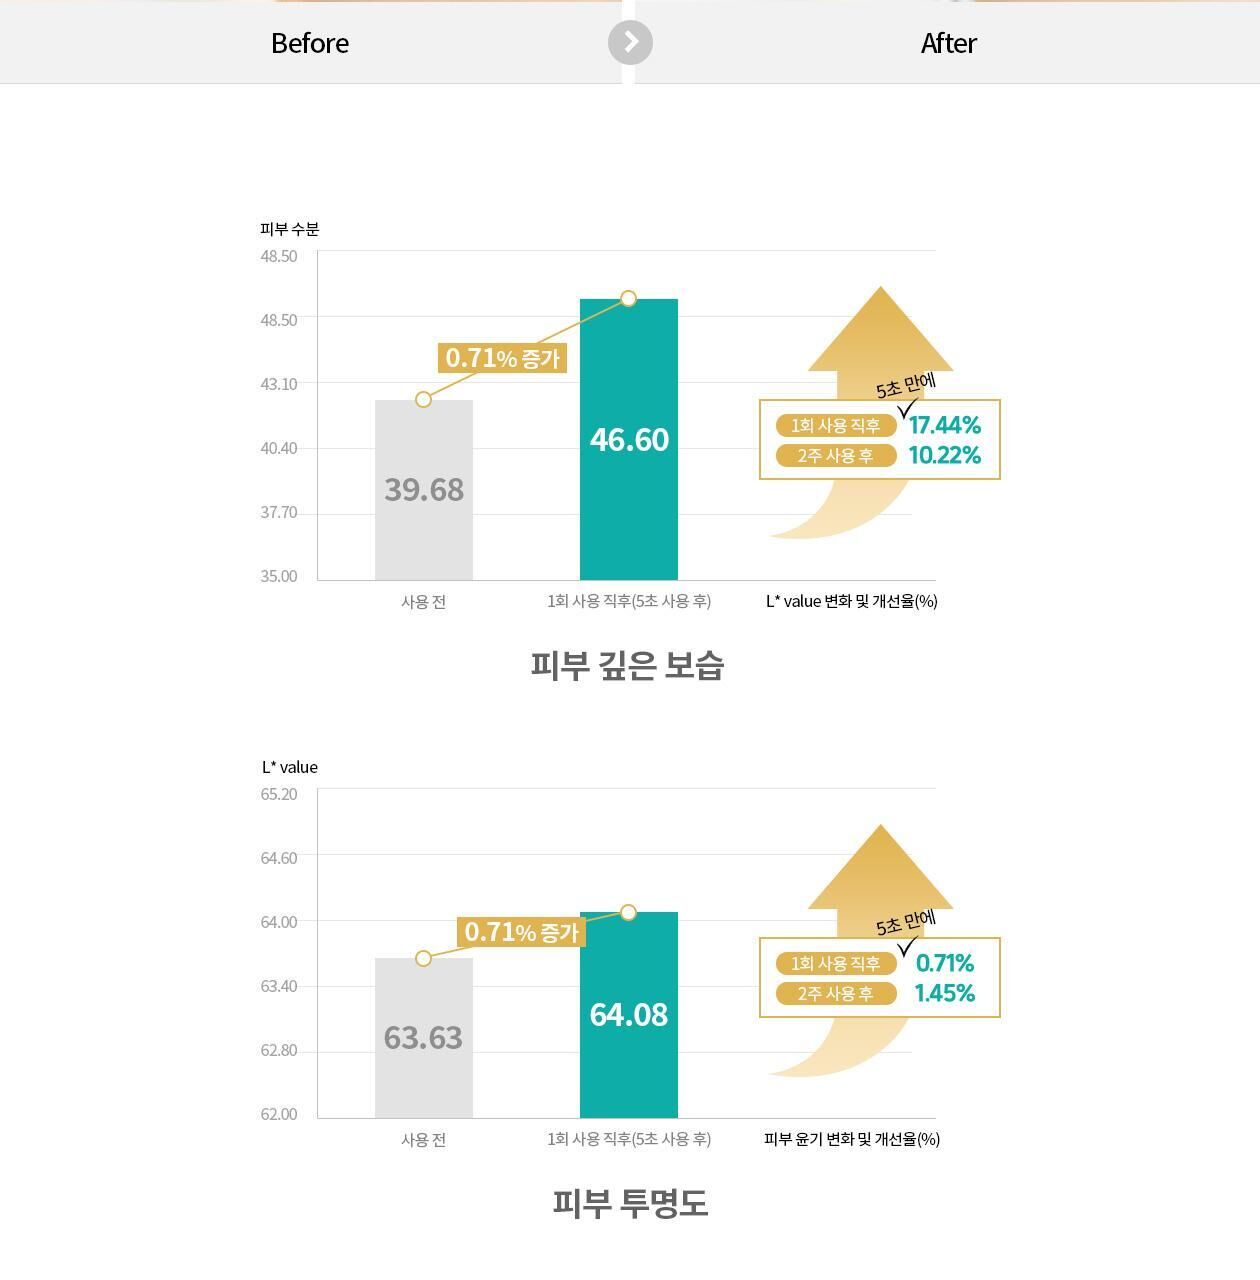Click the gold up arrow in the L* value chart
The image size is (1260, 1280).
click(880, 868)
